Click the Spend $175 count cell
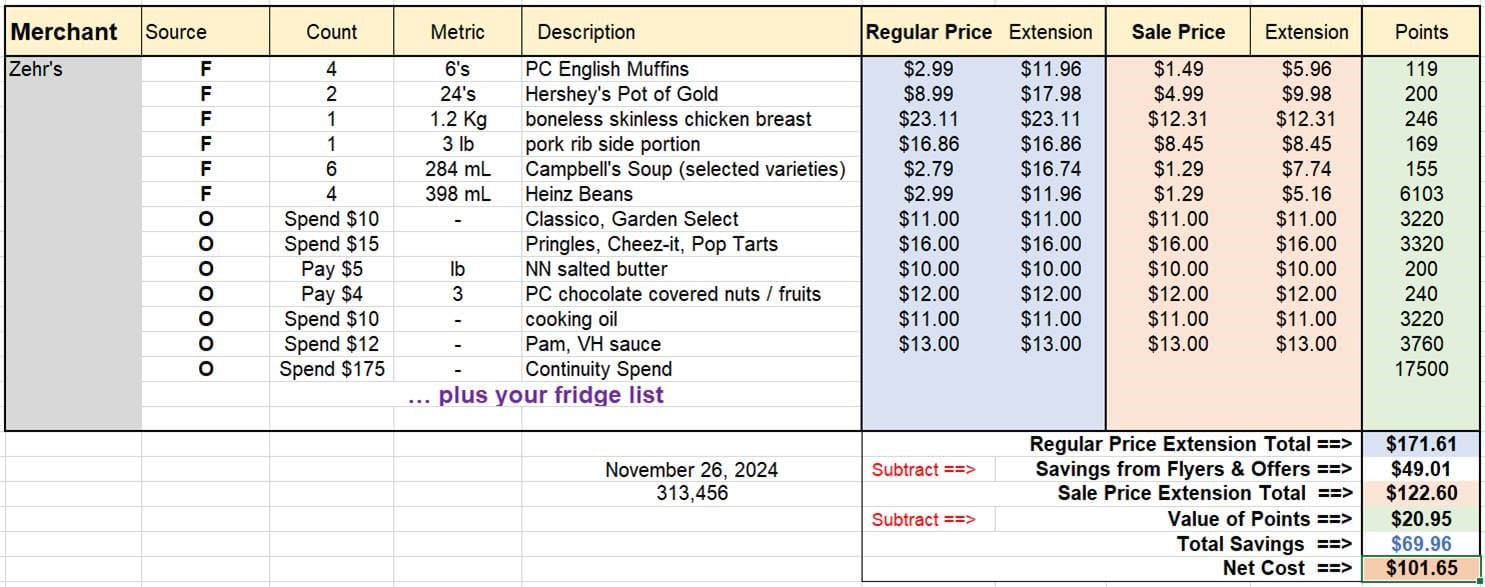This screenshot has width=1485, height=587. click(x=331, y=369)
